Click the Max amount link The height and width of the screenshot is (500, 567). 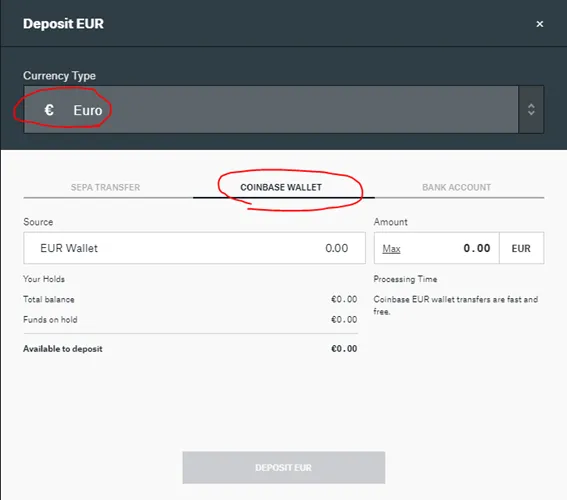click(391, 249)
